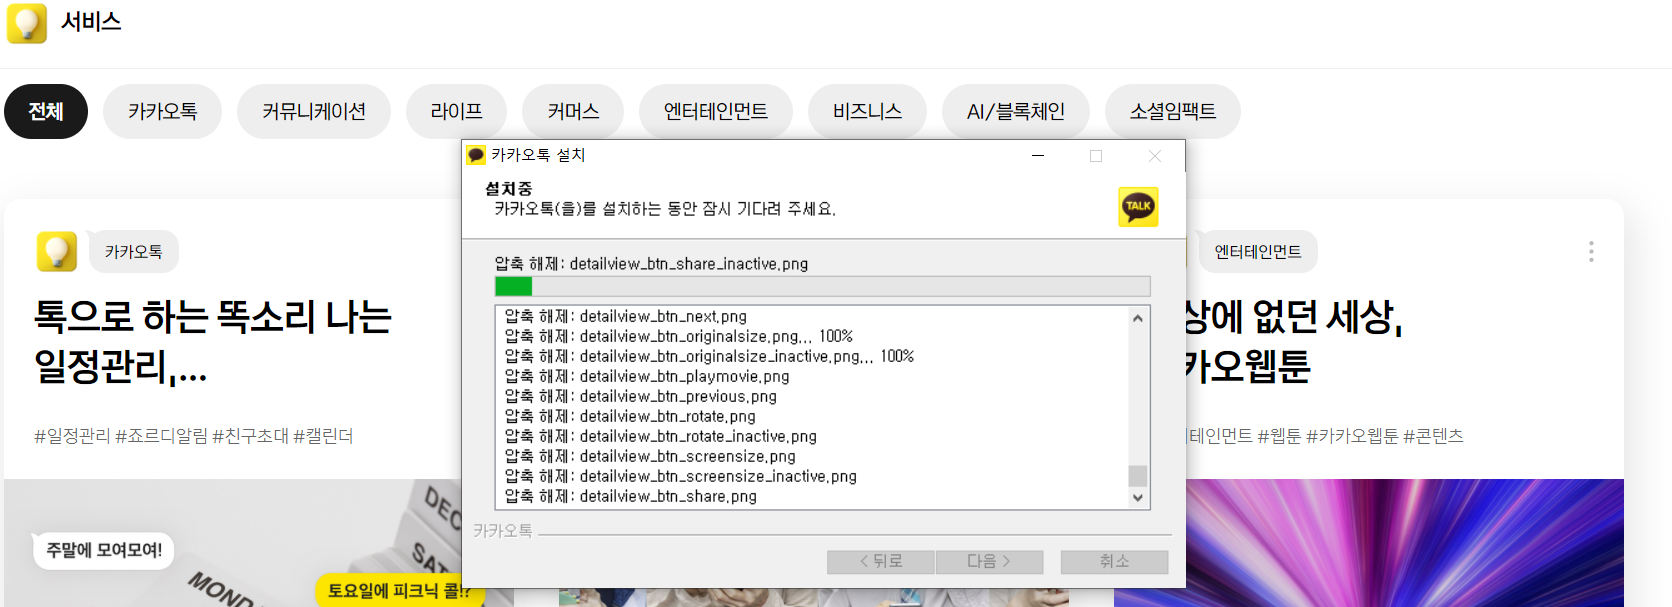
Task: Select log line detailview_btn_screensize_inactive.png
Action: [x=681, y=476]
